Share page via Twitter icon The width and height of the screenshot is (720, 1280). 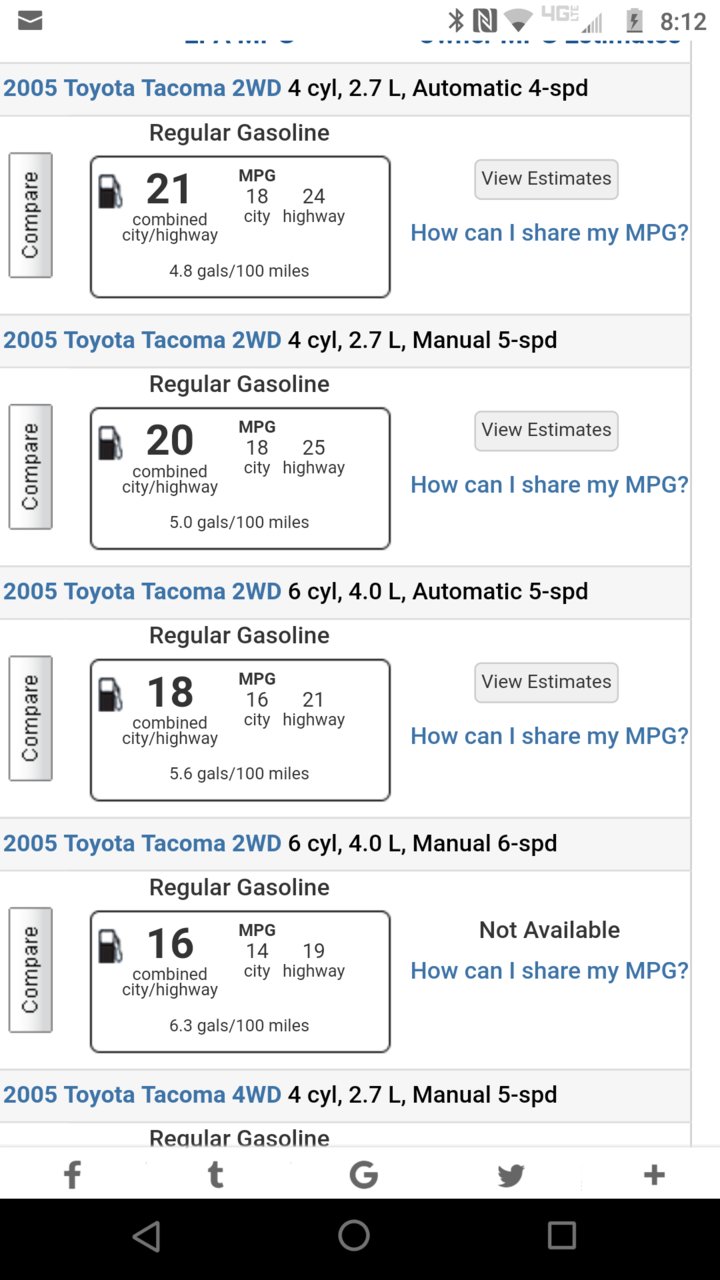(510, 1175)
